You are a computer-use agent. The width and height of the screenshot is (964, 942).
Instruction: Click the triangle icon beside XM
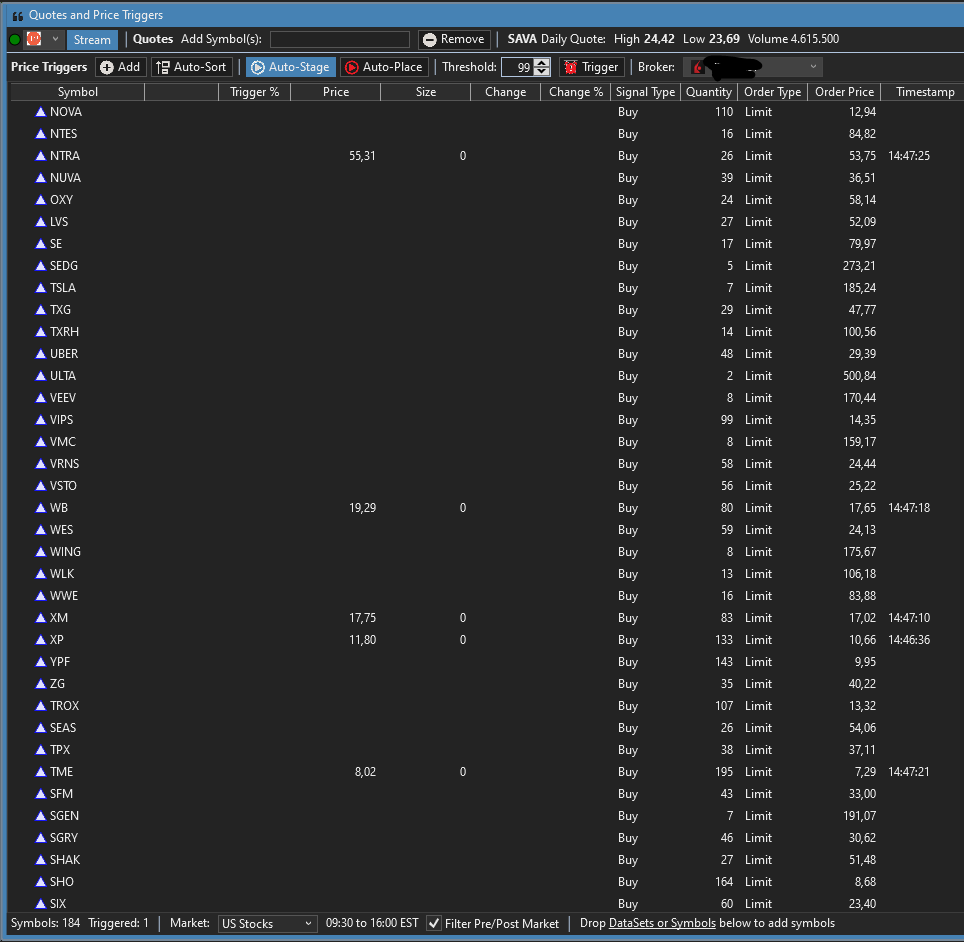pos(41,618)
